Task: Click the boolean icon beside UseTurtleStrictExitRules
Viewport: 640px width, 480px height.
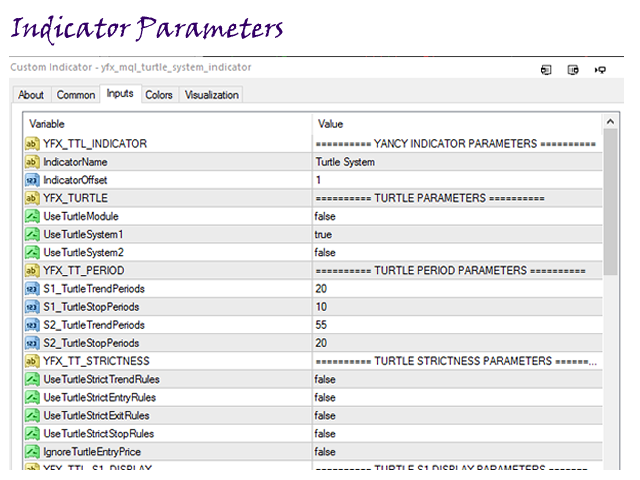Action: 32,416
